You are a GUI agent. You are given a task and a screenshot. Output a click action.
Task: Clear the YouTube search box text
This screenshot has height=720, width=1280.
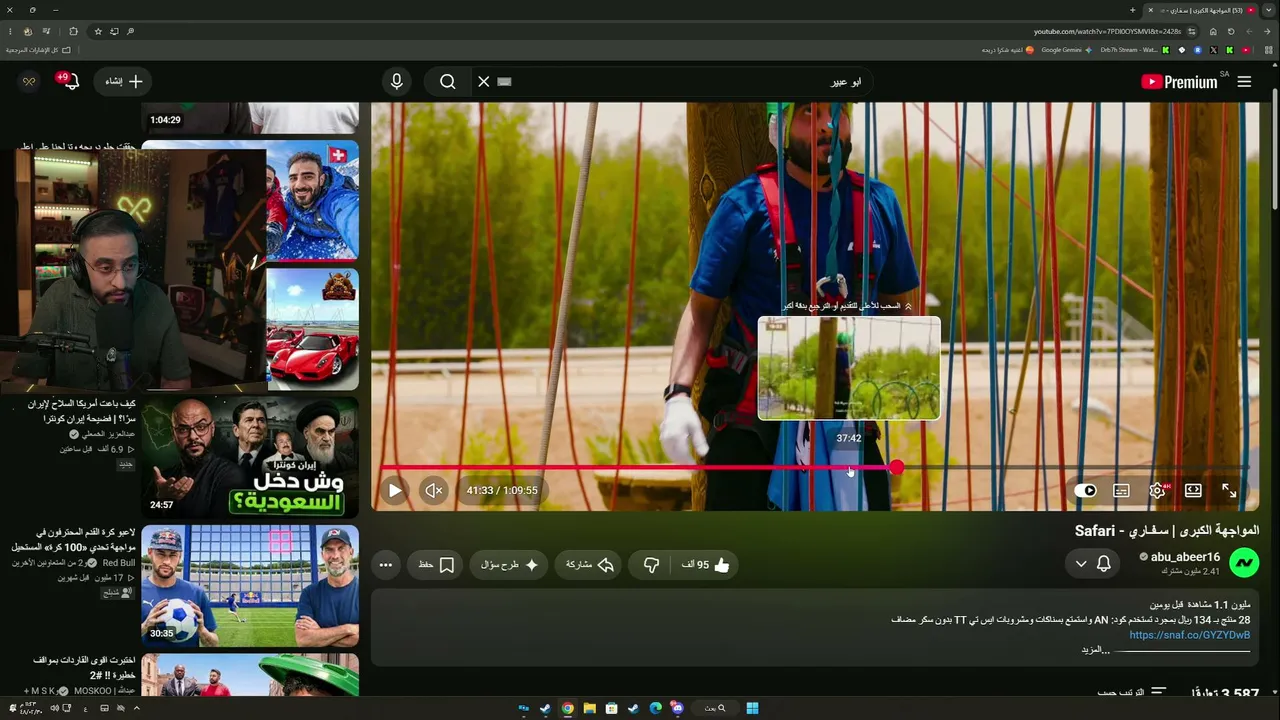click(x=484, y=82)
